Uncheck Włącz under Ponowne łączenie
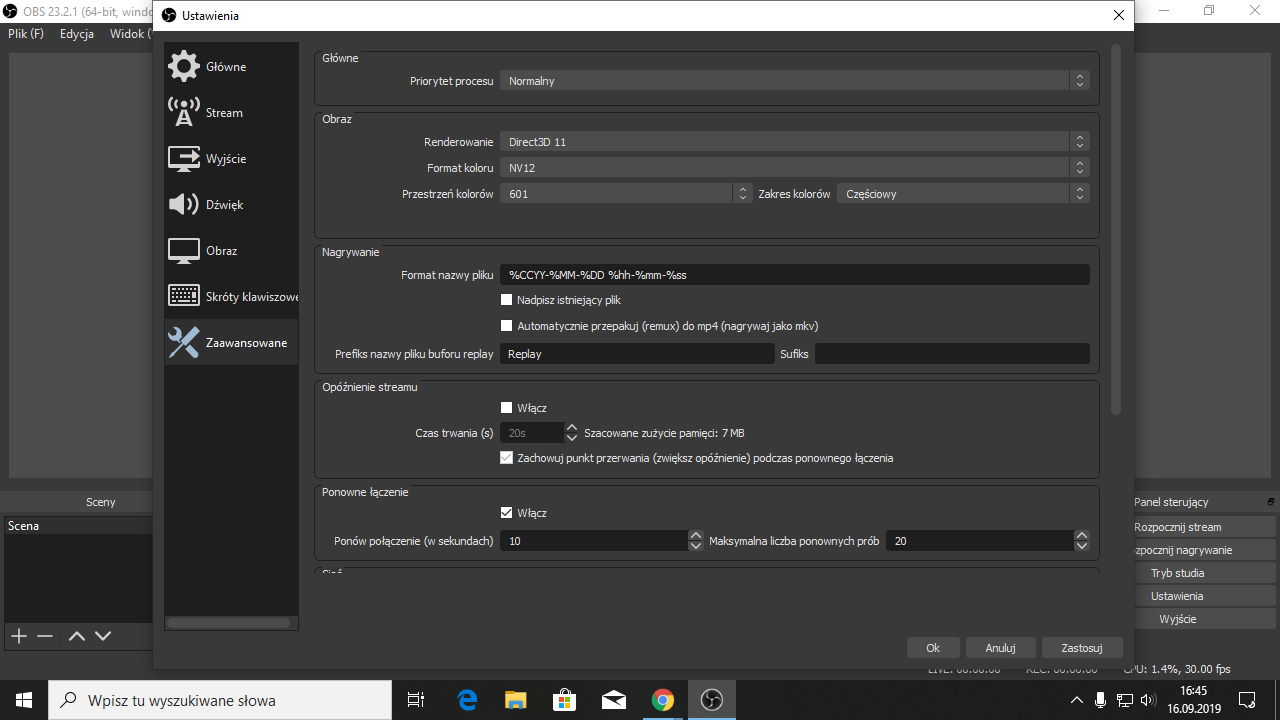1280x720 pixels. pyautogui.click(x=506, y=513)
